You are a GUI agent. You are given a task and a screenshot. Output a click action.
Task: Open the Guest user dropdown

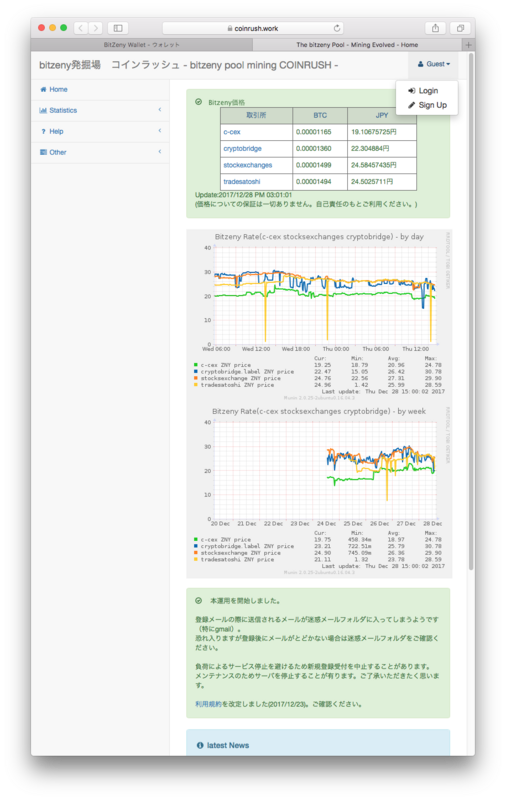click(x=434, y=64)
